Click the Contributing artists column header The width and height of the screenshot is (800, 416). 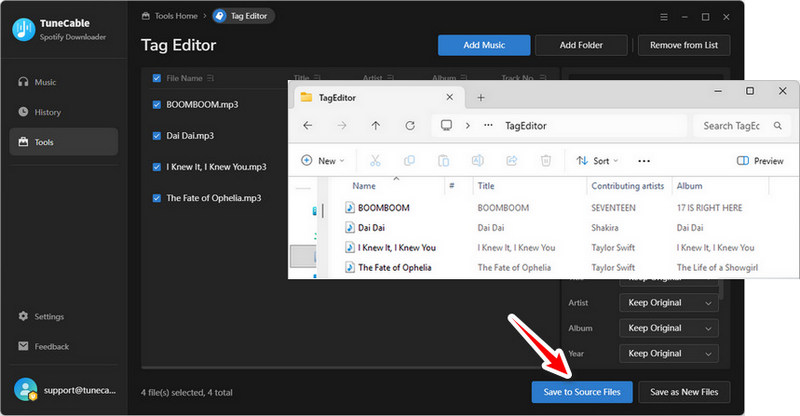click(x=628, y=186)
